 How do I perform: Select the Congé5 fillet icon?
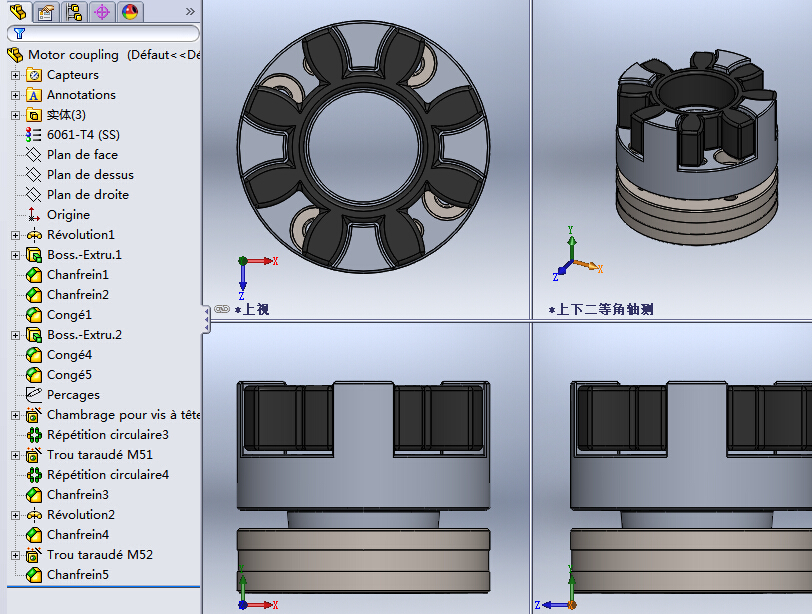(x=34, y=375)
